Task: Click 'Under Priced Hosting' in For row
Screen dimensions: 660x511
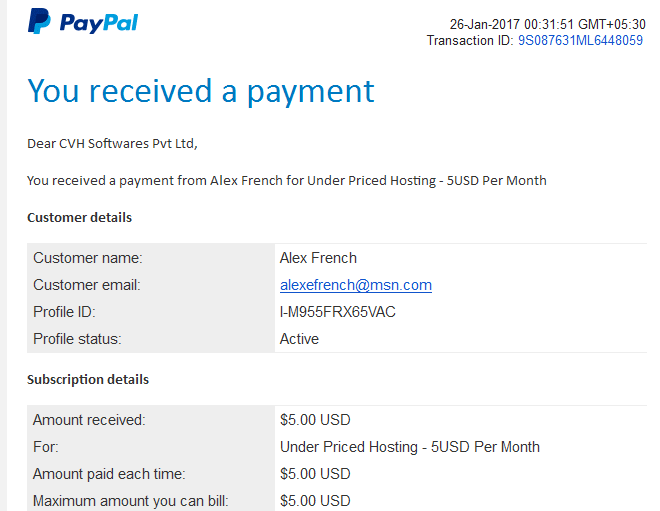Action: click(349, 447)
